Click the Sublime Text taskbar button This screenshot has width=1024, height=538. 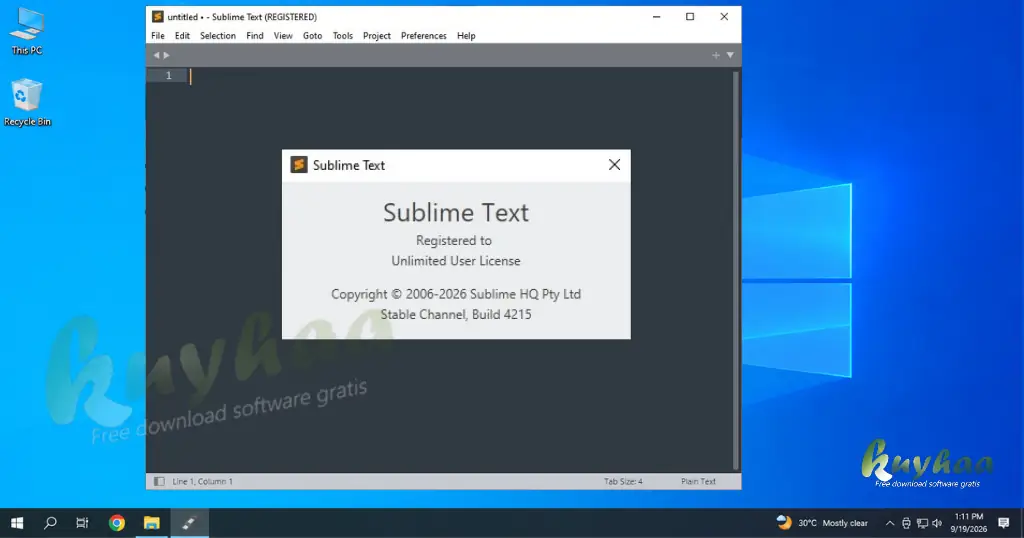point(189,523)
